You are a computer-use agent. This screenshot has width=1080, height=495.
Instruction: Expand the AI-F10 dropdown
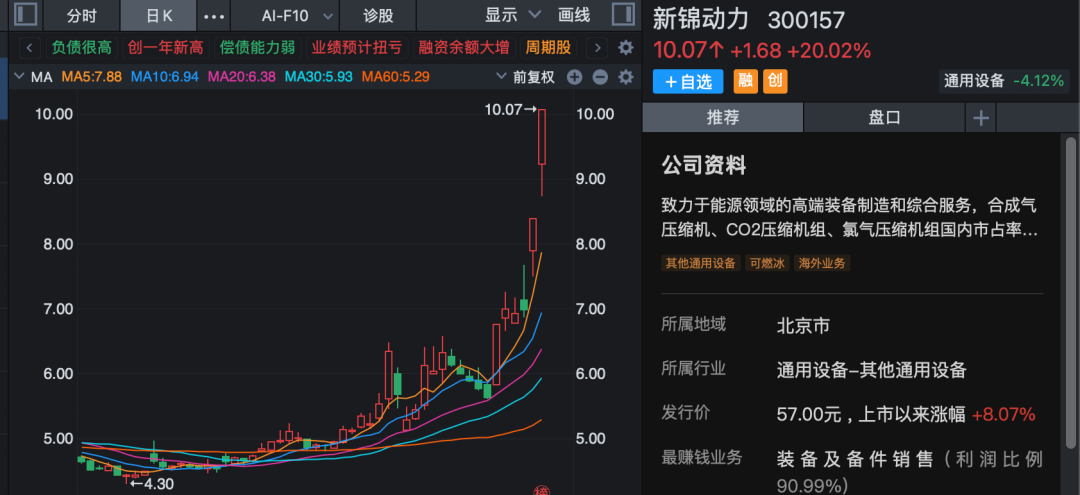pyautogui.click(x=284, y=16)
